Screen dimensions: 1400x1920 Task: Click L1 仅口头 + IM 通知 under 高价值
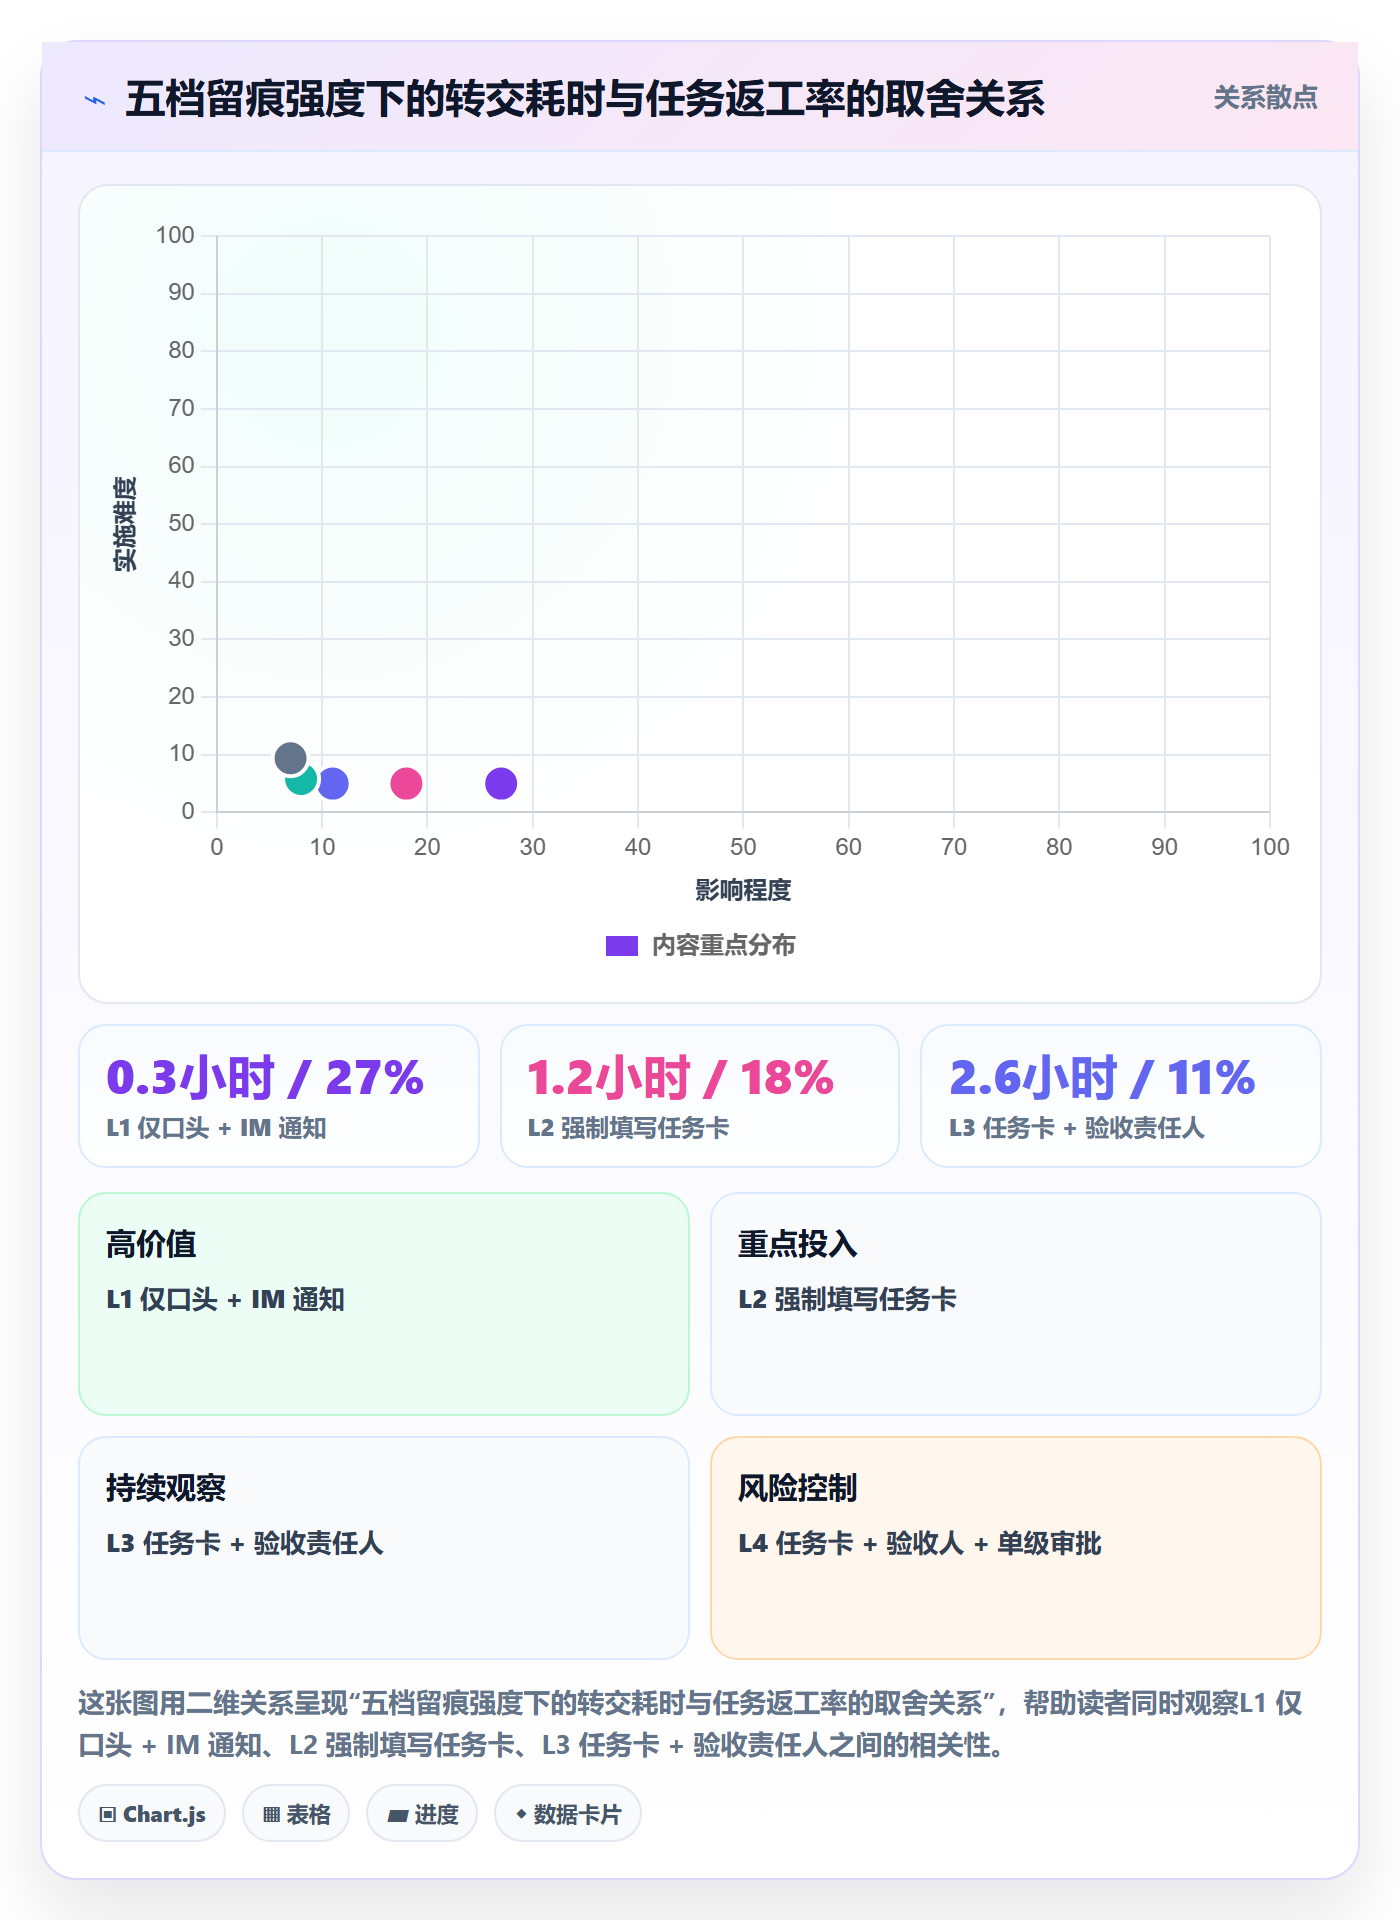click(225, 1300)
